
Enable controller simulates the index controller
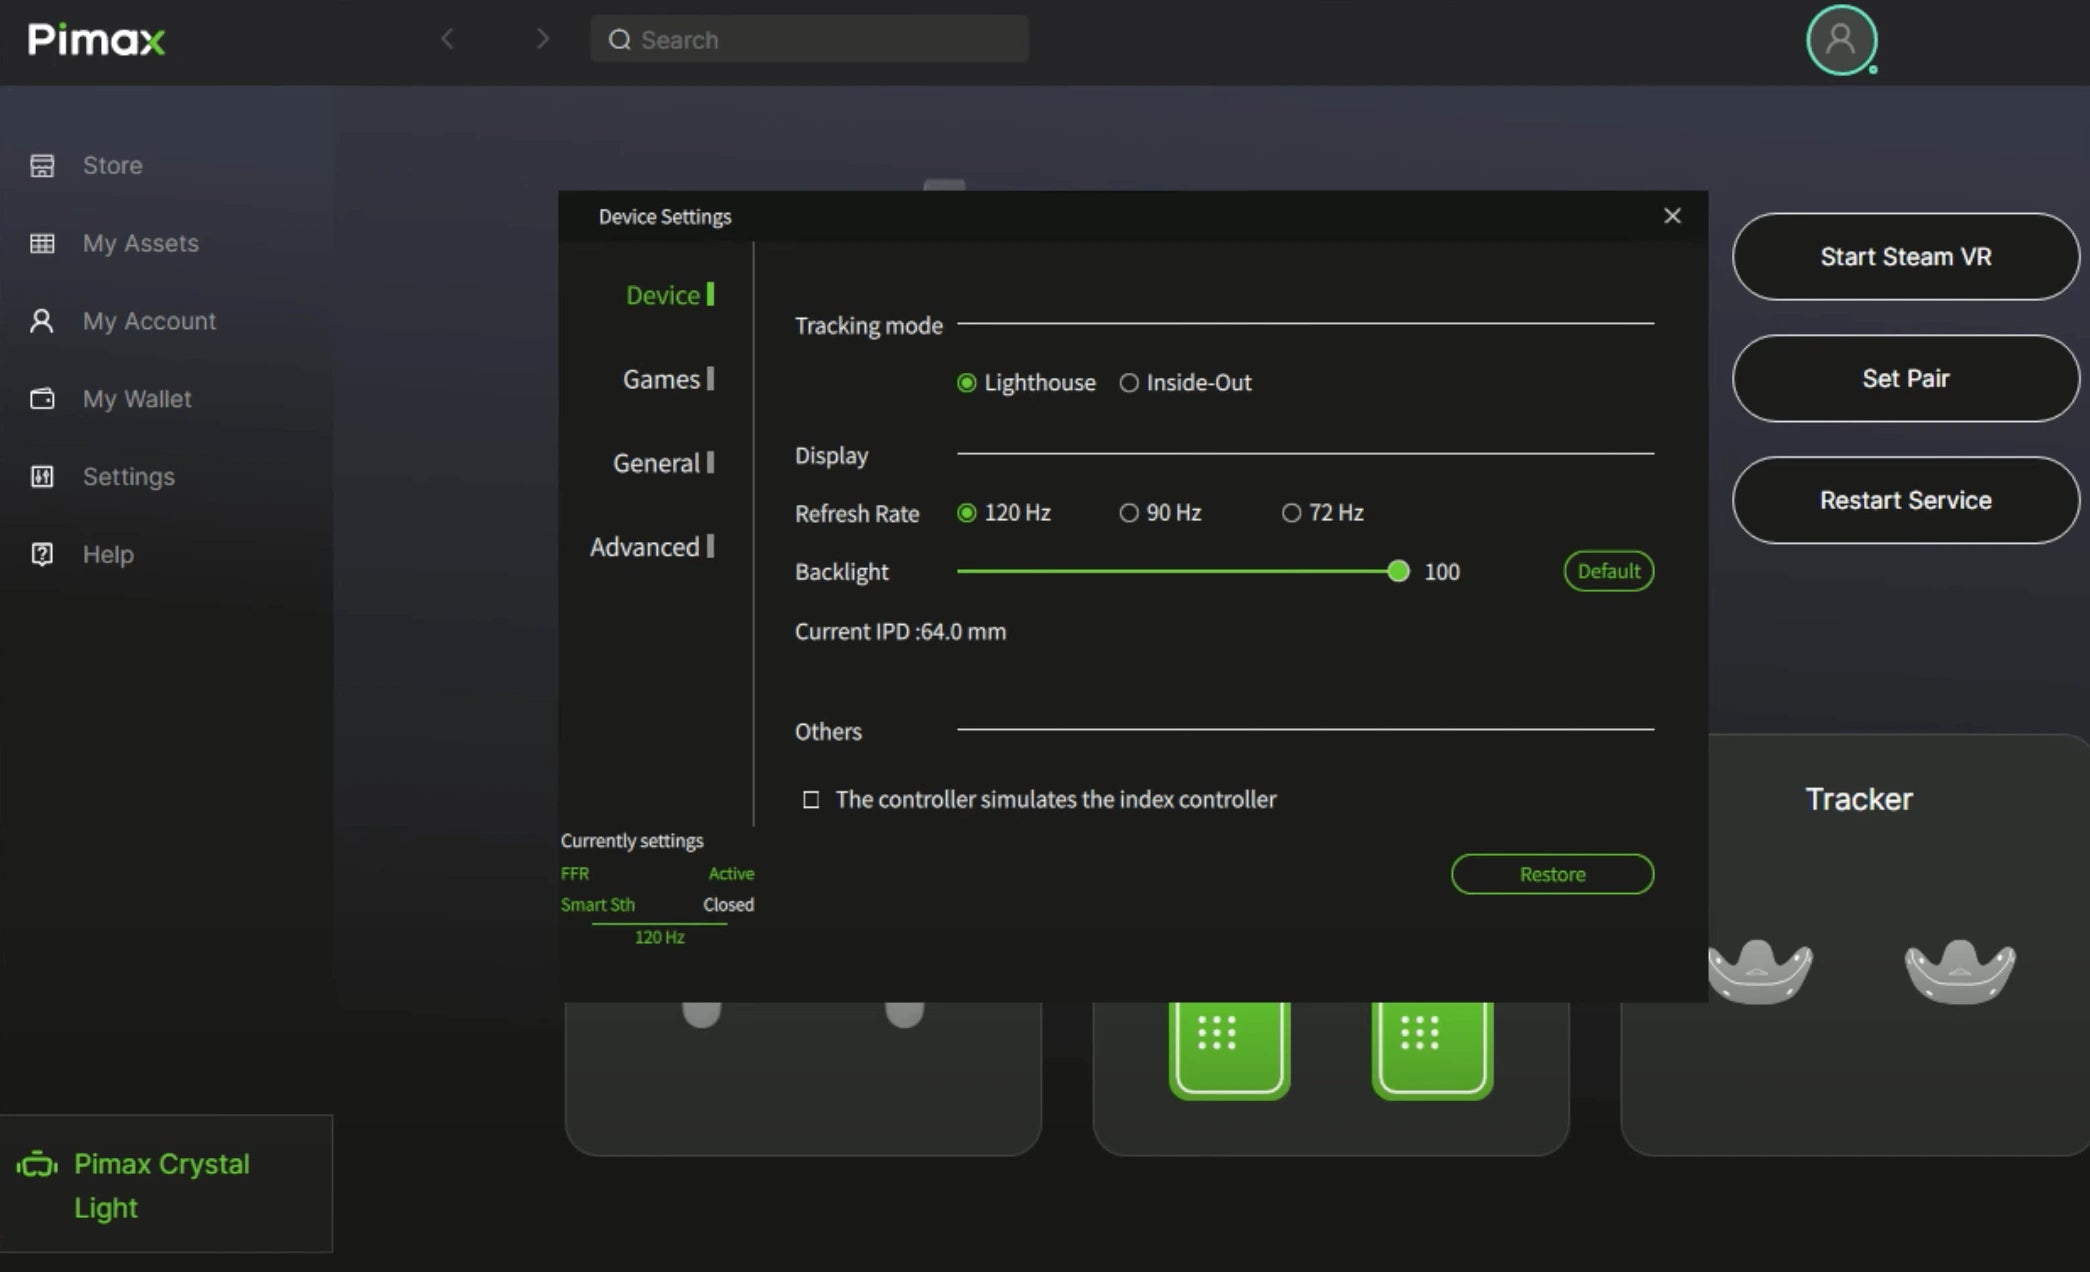pos(810,799)
